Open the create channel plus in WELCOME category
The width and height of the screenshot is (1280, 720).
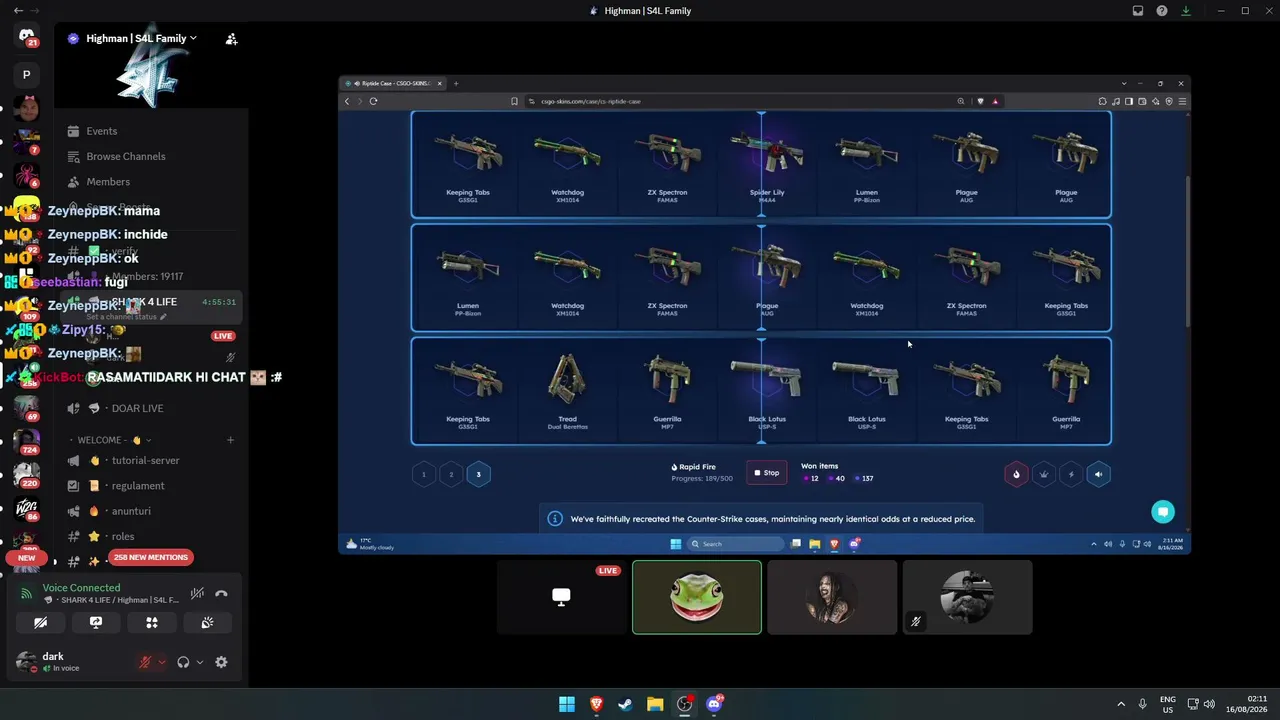coord(230,440)
